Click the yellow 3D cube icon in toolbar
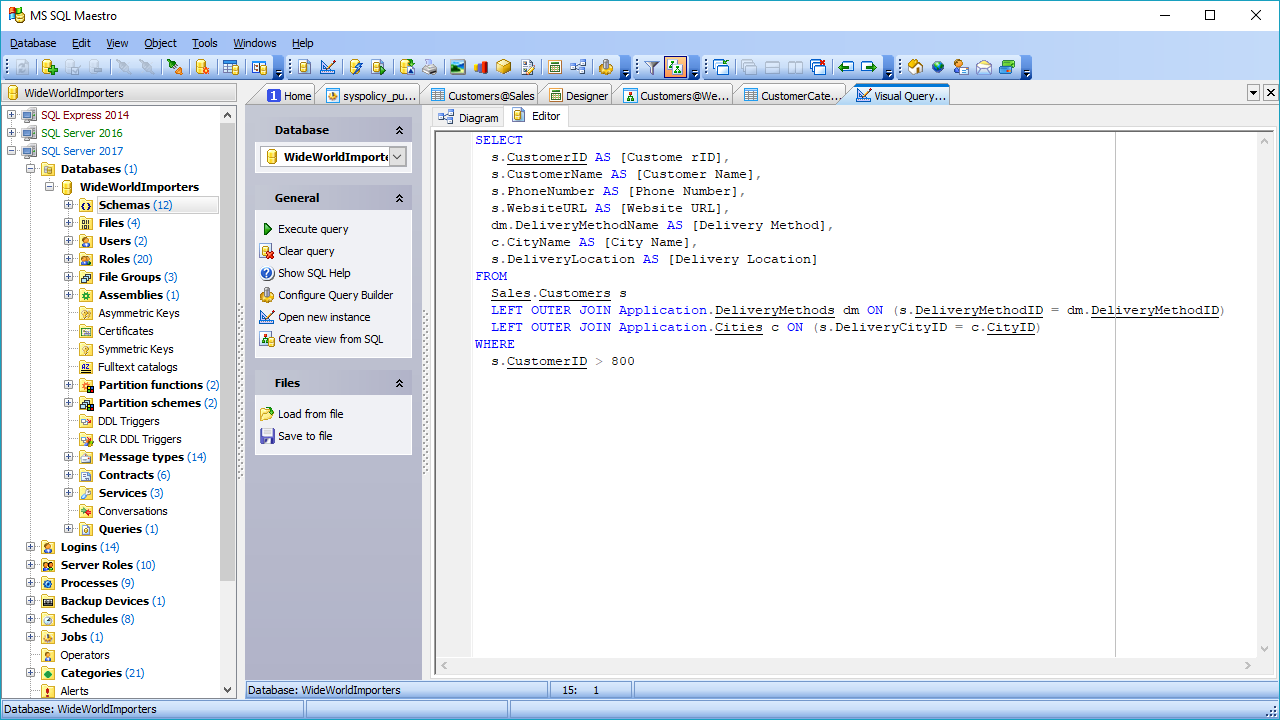1280x720 pixels. coord(504,67)
